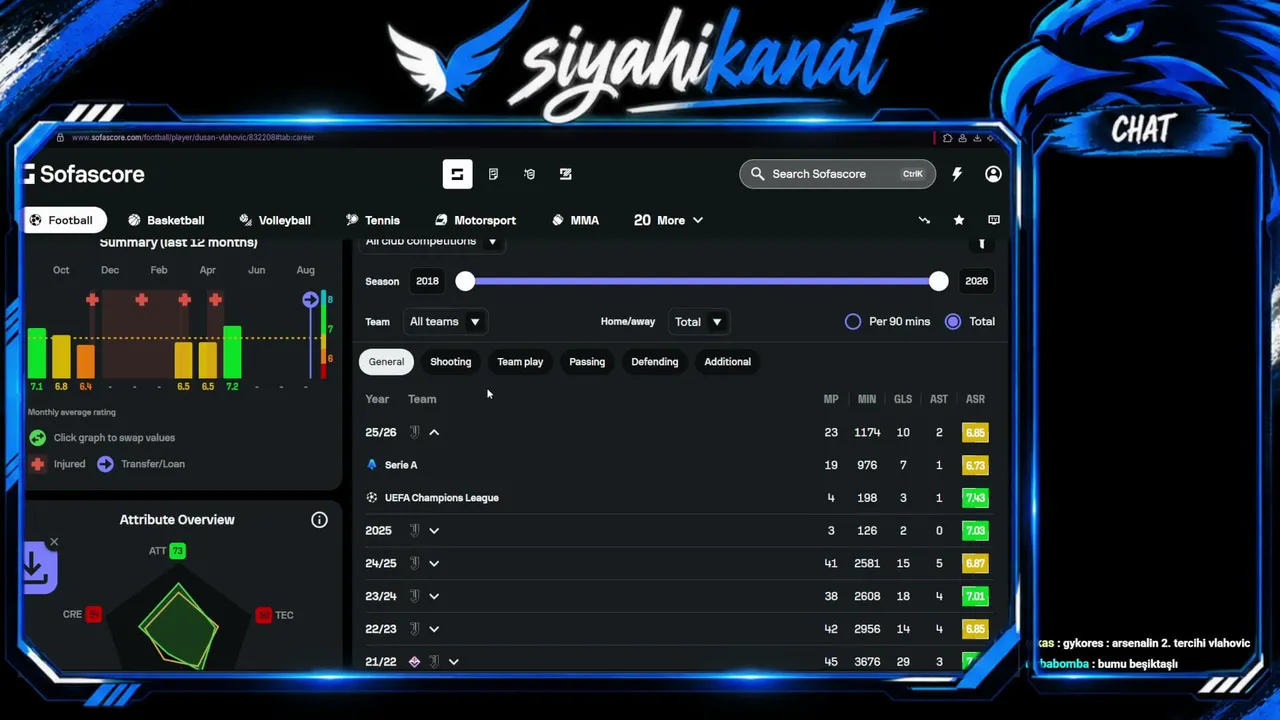The height and width of the screenshot is (720, 1280).
Task: Switch to the Tennis tab
Action: pos(373,220)
